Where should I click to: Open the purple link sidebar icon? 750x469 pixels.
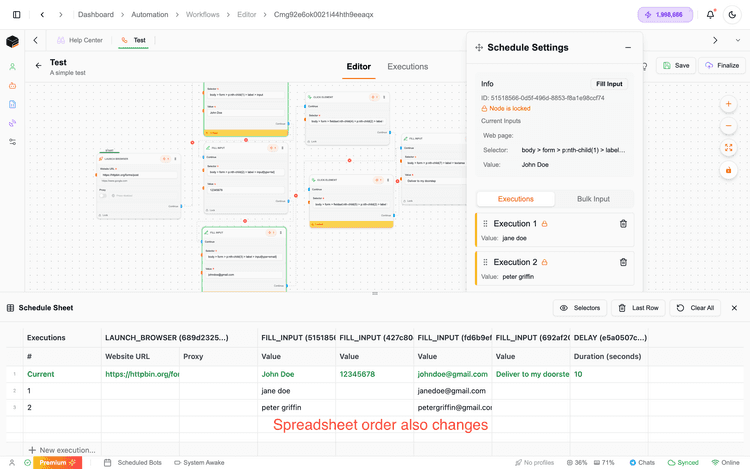click(x=12, y=123)
